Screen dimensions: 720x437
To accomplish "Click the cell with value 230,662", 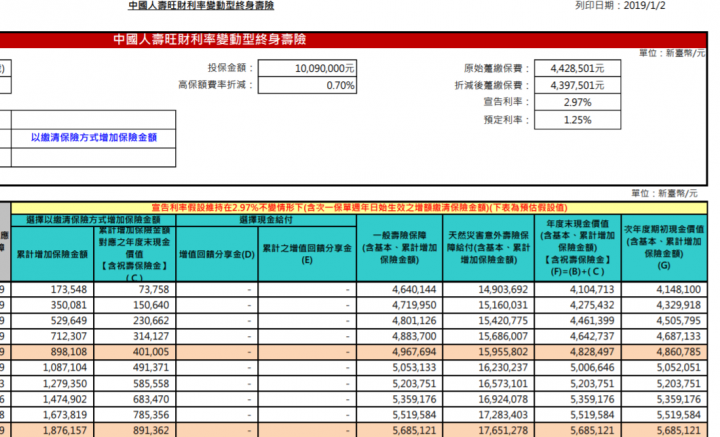I will point(135,321).
